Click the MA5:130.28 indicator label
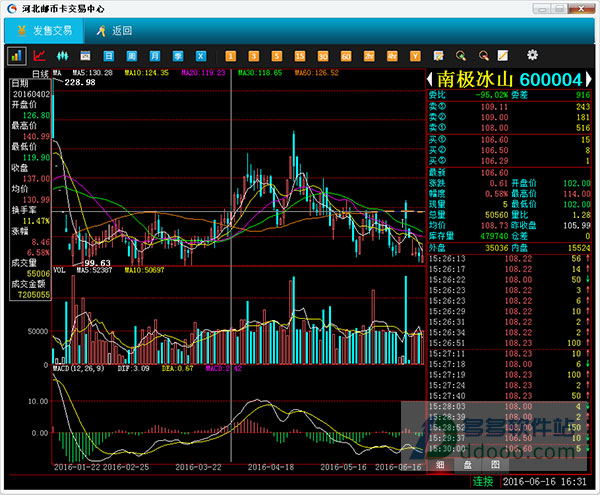600x495 pixels. coord(93,73)
